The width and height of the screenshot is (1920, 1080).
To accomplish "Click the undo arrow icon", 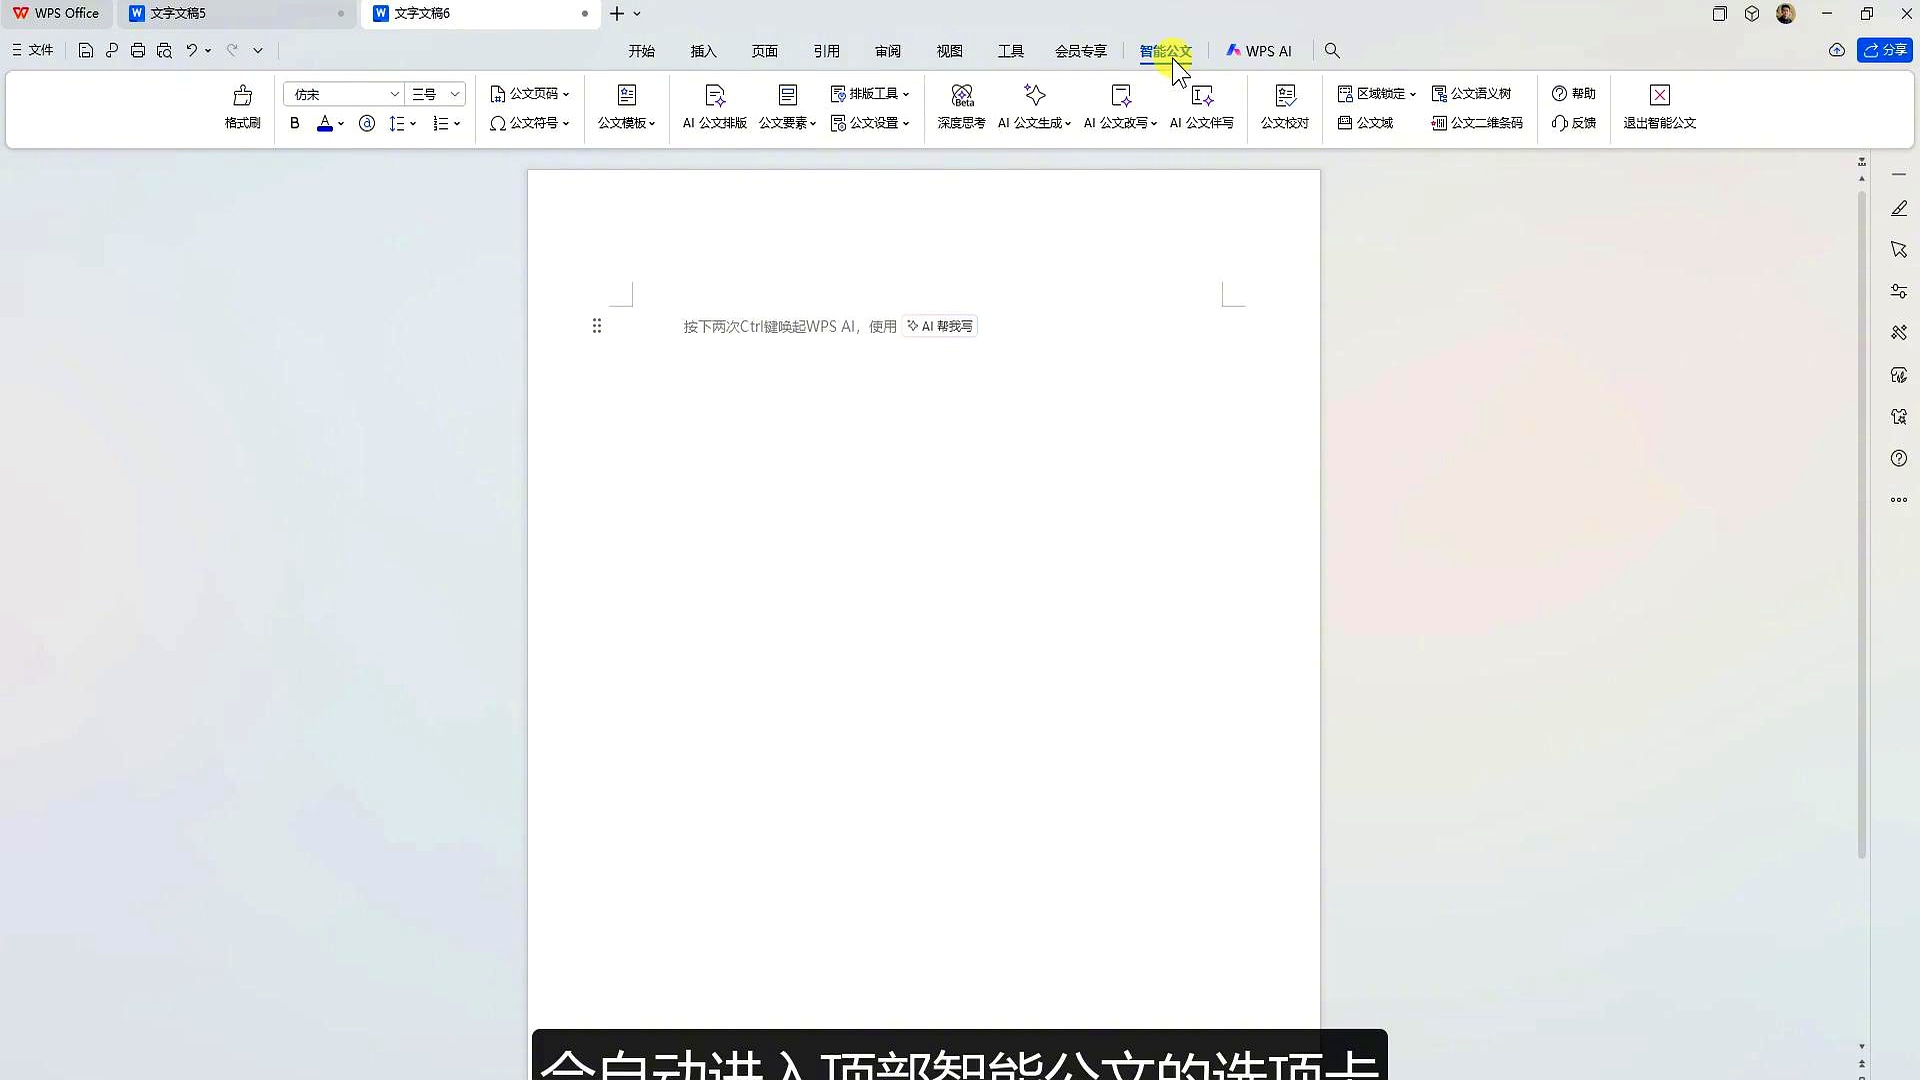I will point(191,50).
